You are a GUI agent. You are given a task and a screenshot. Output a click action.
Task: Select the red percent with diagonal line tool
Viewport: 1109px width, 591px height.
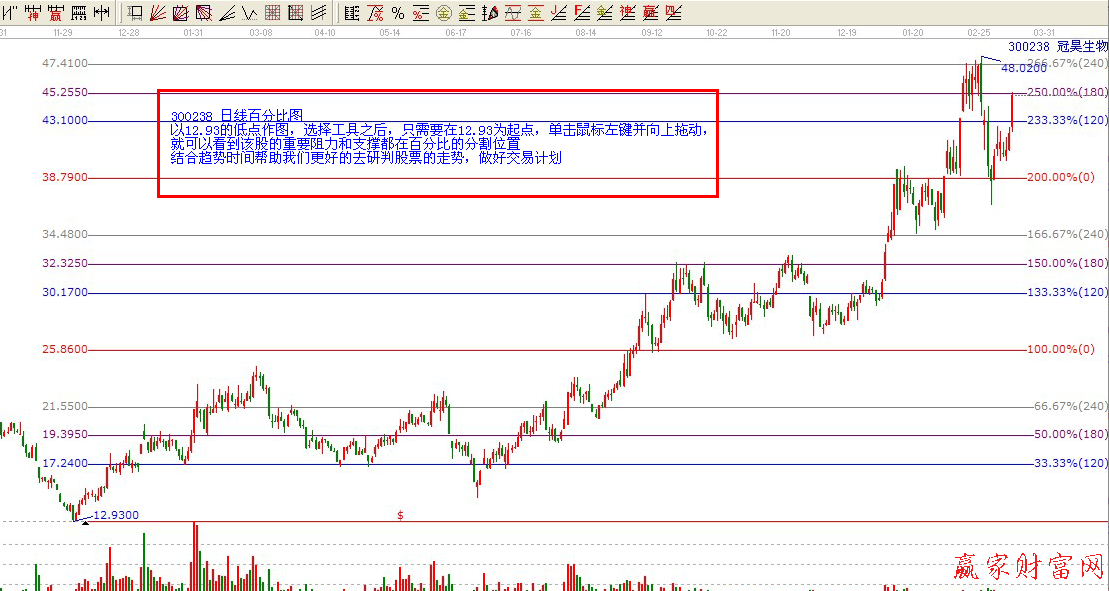[x=374, y=13]
